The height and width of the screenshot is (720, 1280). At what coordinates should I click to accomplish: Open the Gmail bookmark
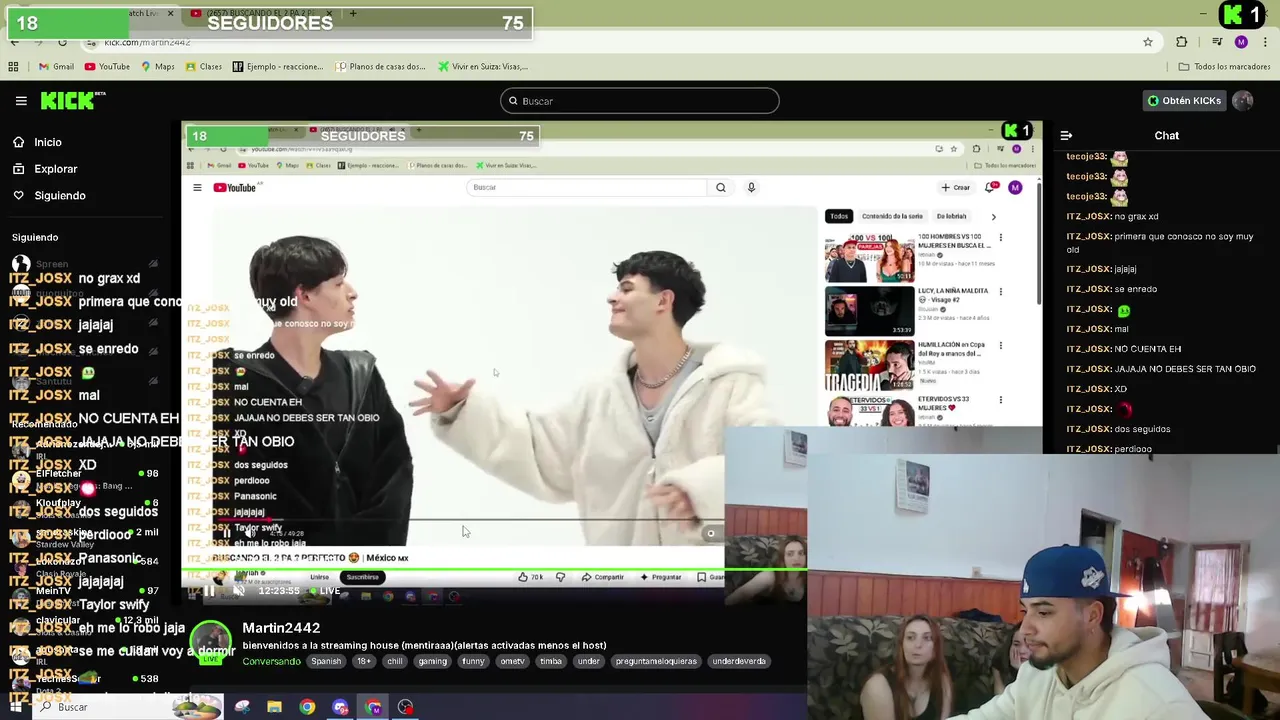(x=56, y=67)
